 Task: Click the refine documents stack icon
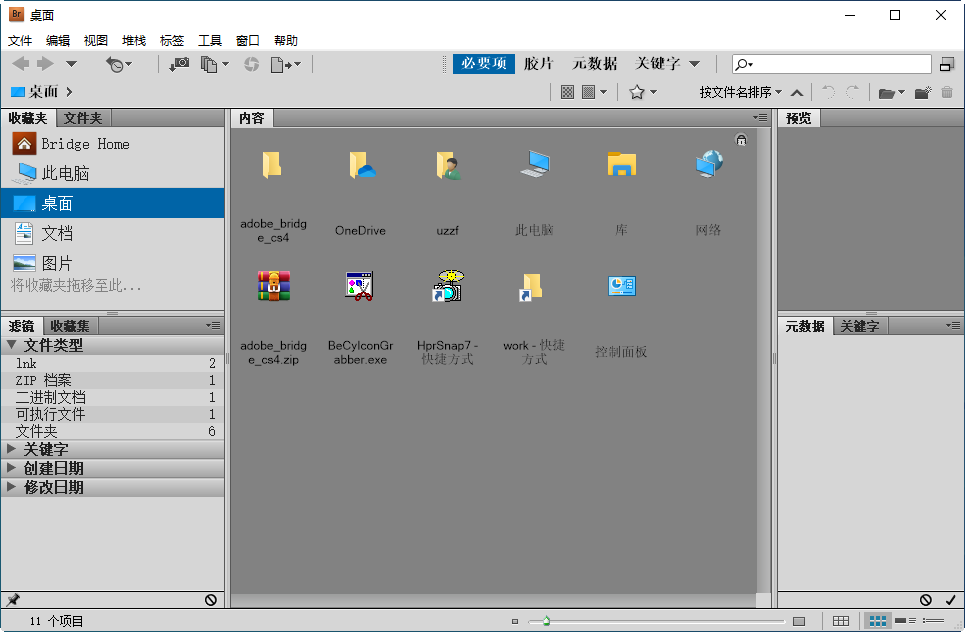(x=210, y=64)
